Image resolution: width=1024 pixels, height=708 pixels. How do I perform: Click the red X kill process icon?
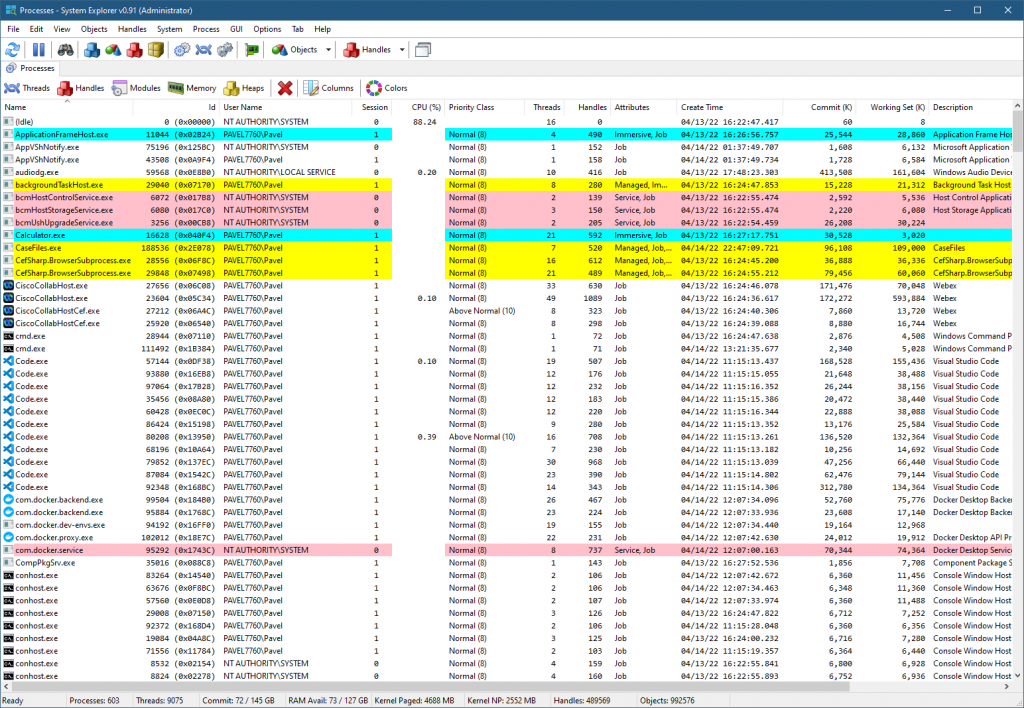click(285, 88)
